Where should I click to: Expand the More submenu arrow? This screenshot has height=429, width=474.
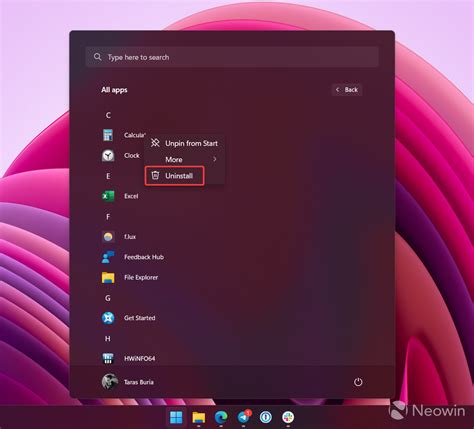(215, 159)
